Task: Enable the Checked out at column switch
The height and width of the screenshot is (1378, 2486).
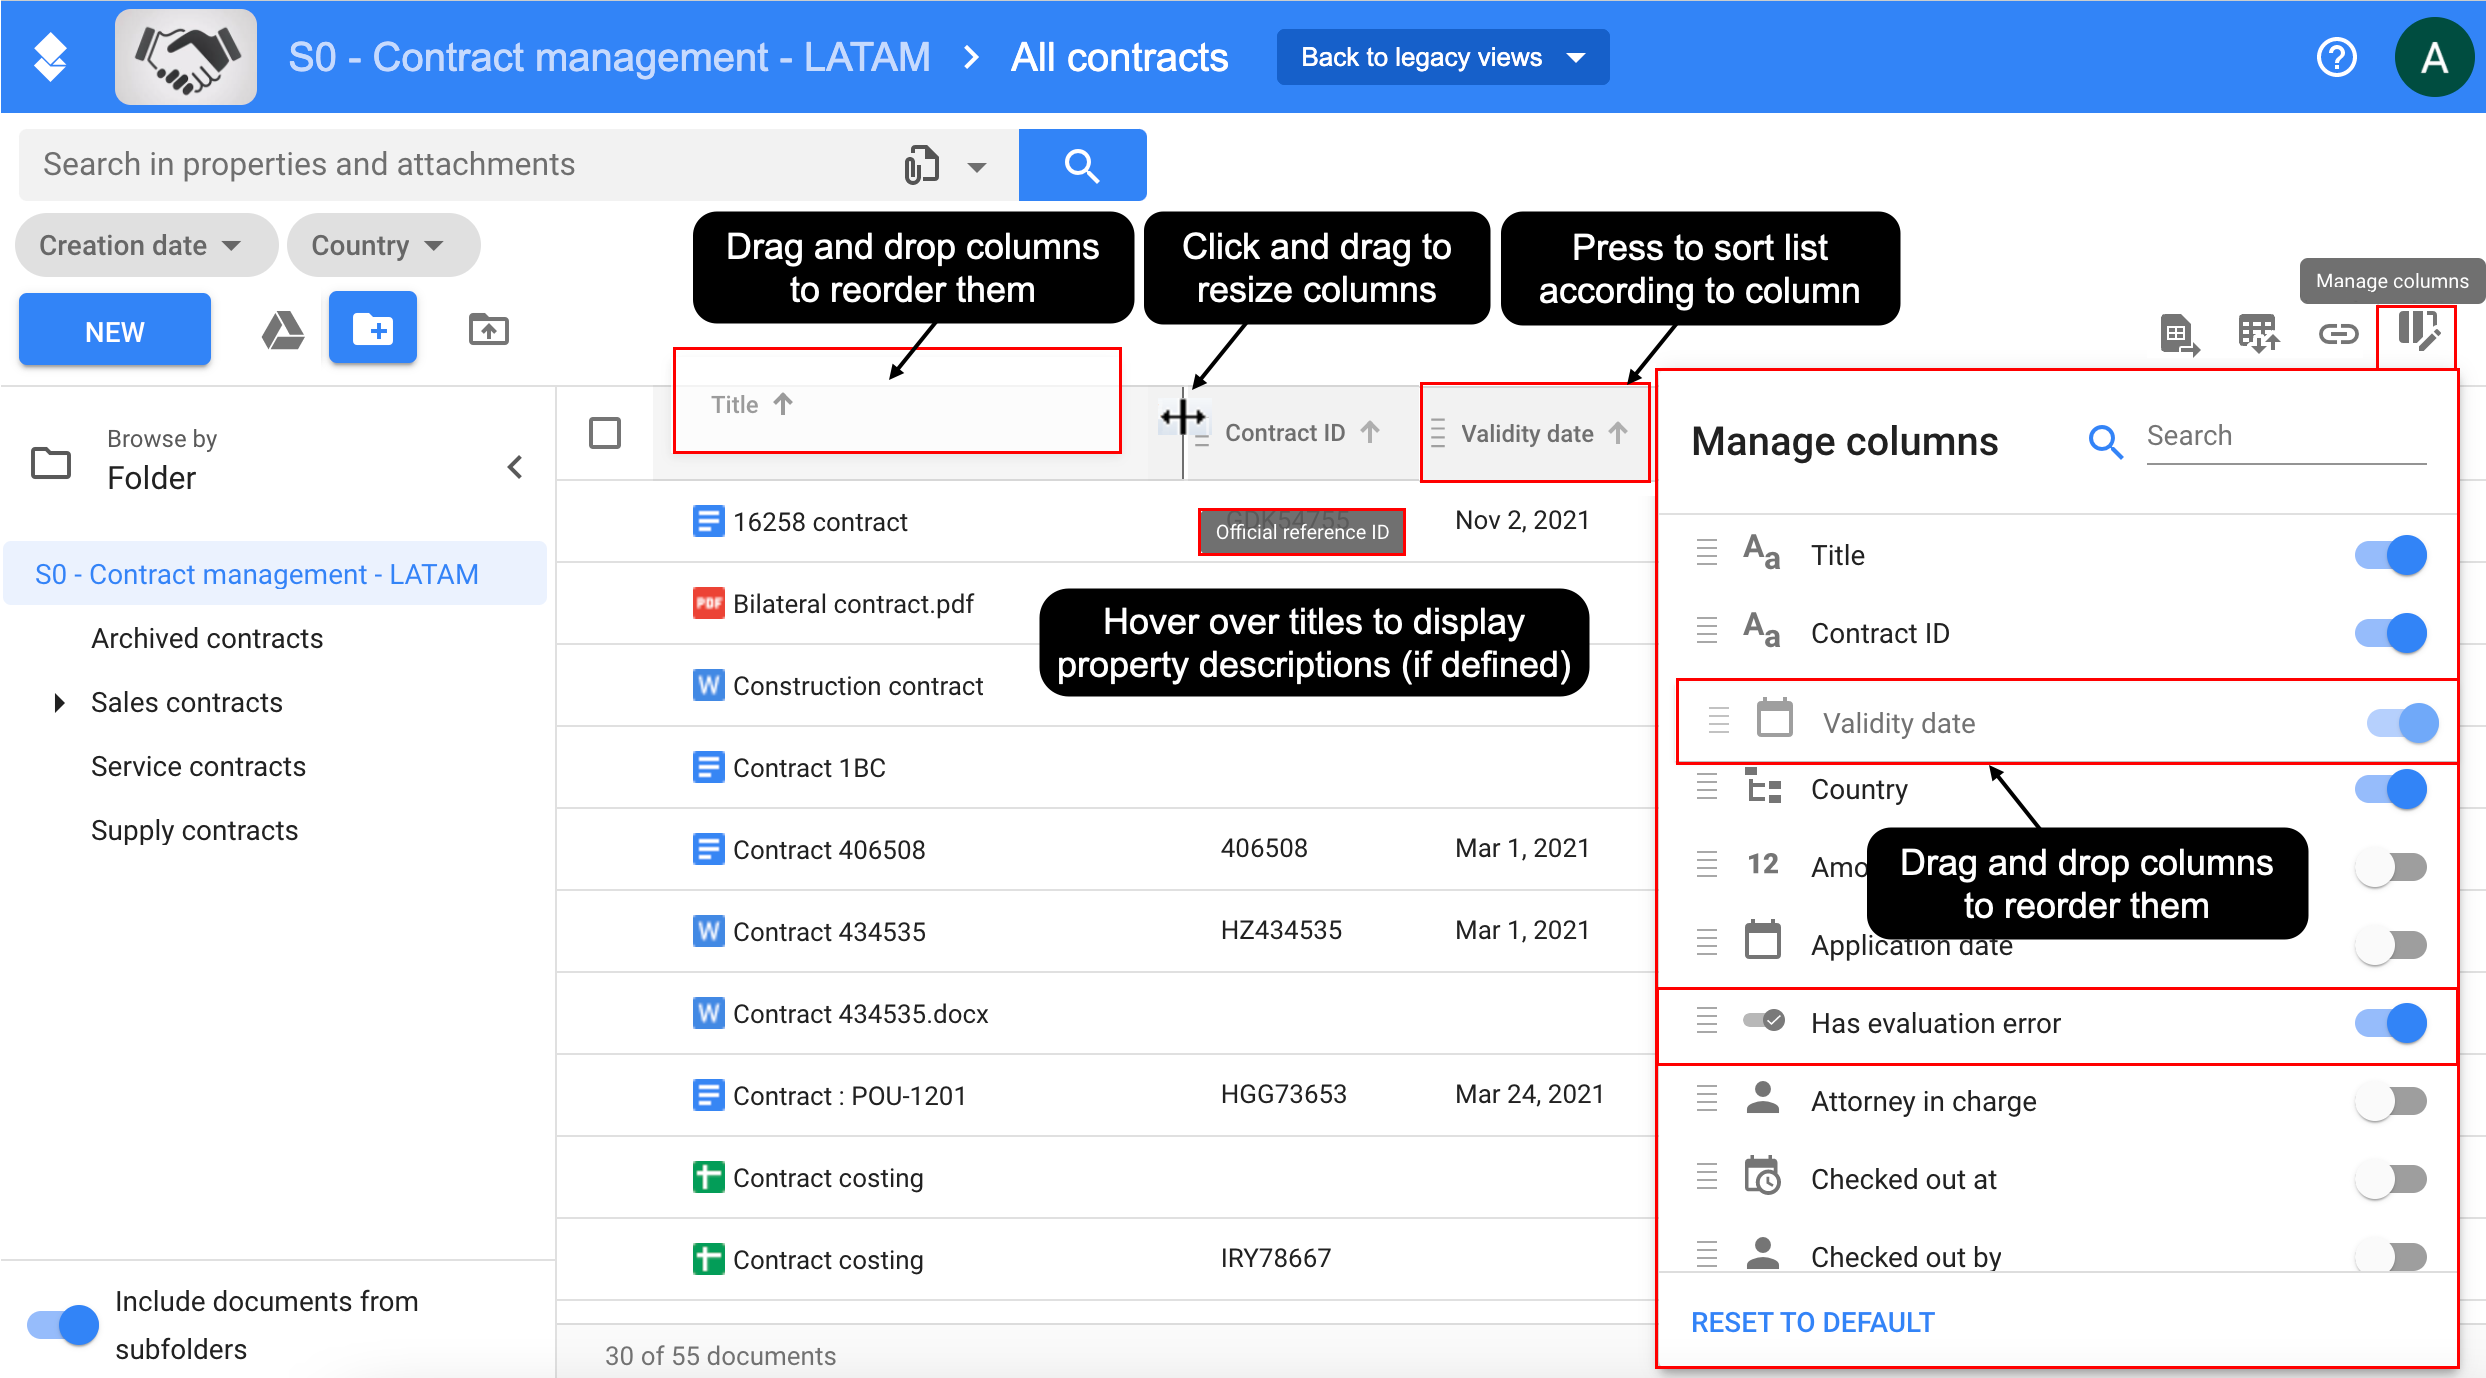Action: click(x=2391, y=1179)
